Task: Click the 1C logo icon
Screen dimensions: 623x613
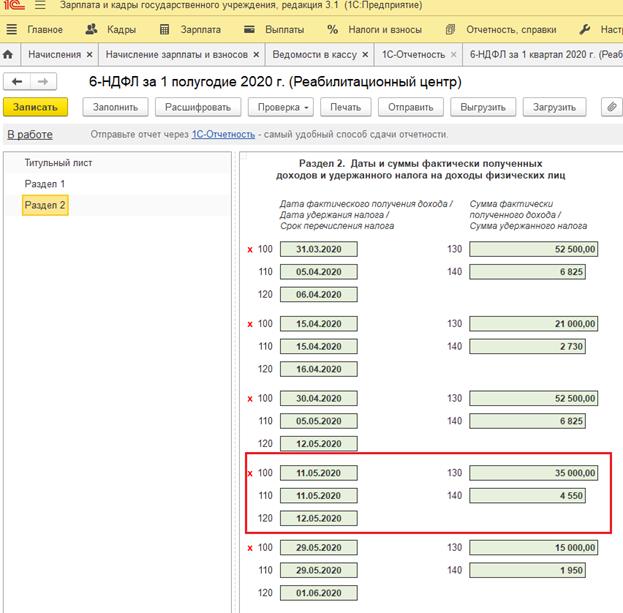Action: point(14,6)
